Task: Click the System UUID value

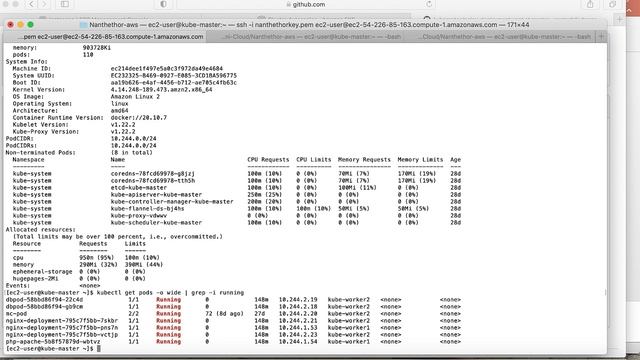Action: coord(173,76)
